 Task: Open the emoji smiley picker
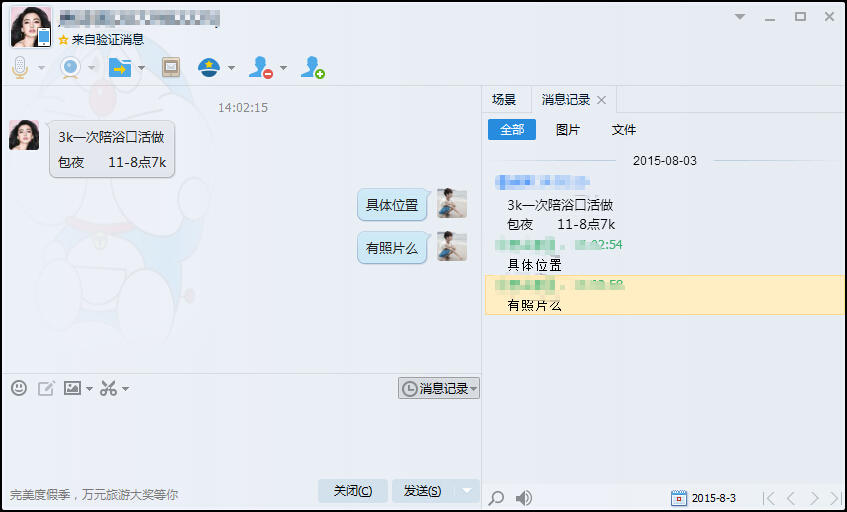[19, 388]
